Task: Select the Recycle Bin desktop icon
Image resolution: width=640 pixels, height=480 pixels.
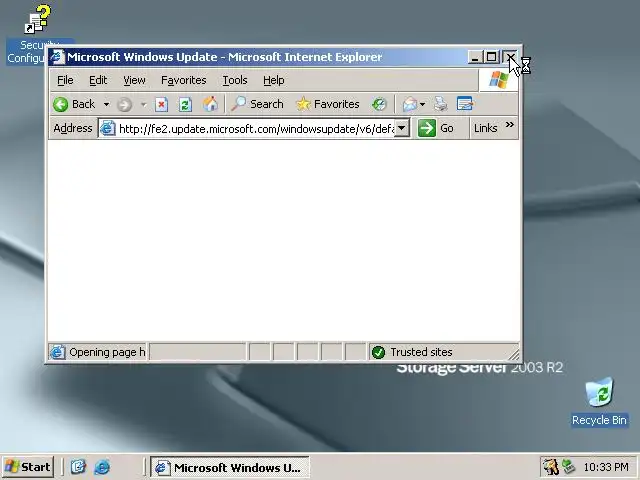Action: coord(599,402)
